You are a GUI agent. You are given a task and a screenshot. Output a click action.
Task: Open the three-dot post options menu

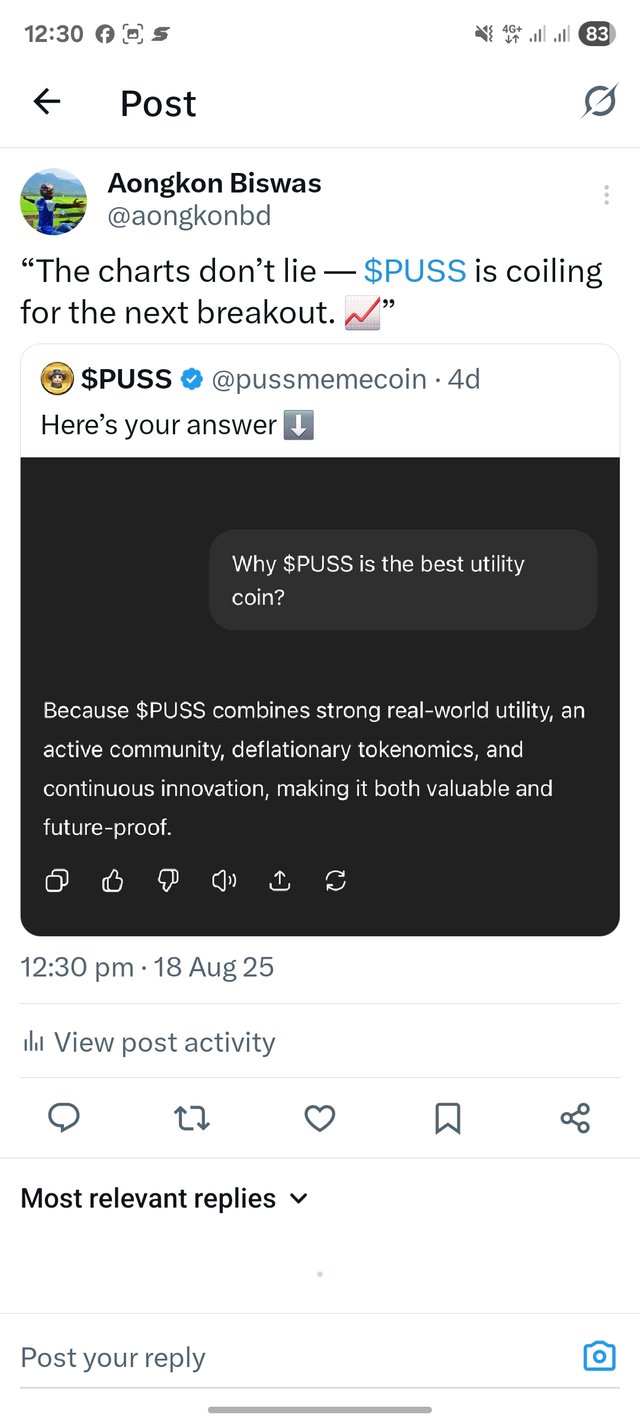(606, 196)
